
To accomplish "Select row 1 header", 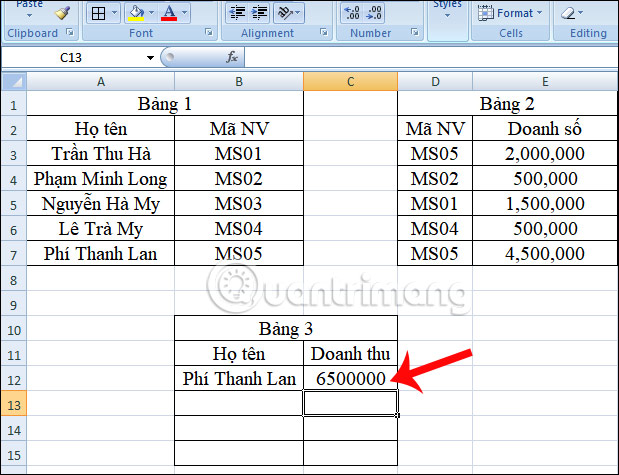I will (x=14, y=105).
